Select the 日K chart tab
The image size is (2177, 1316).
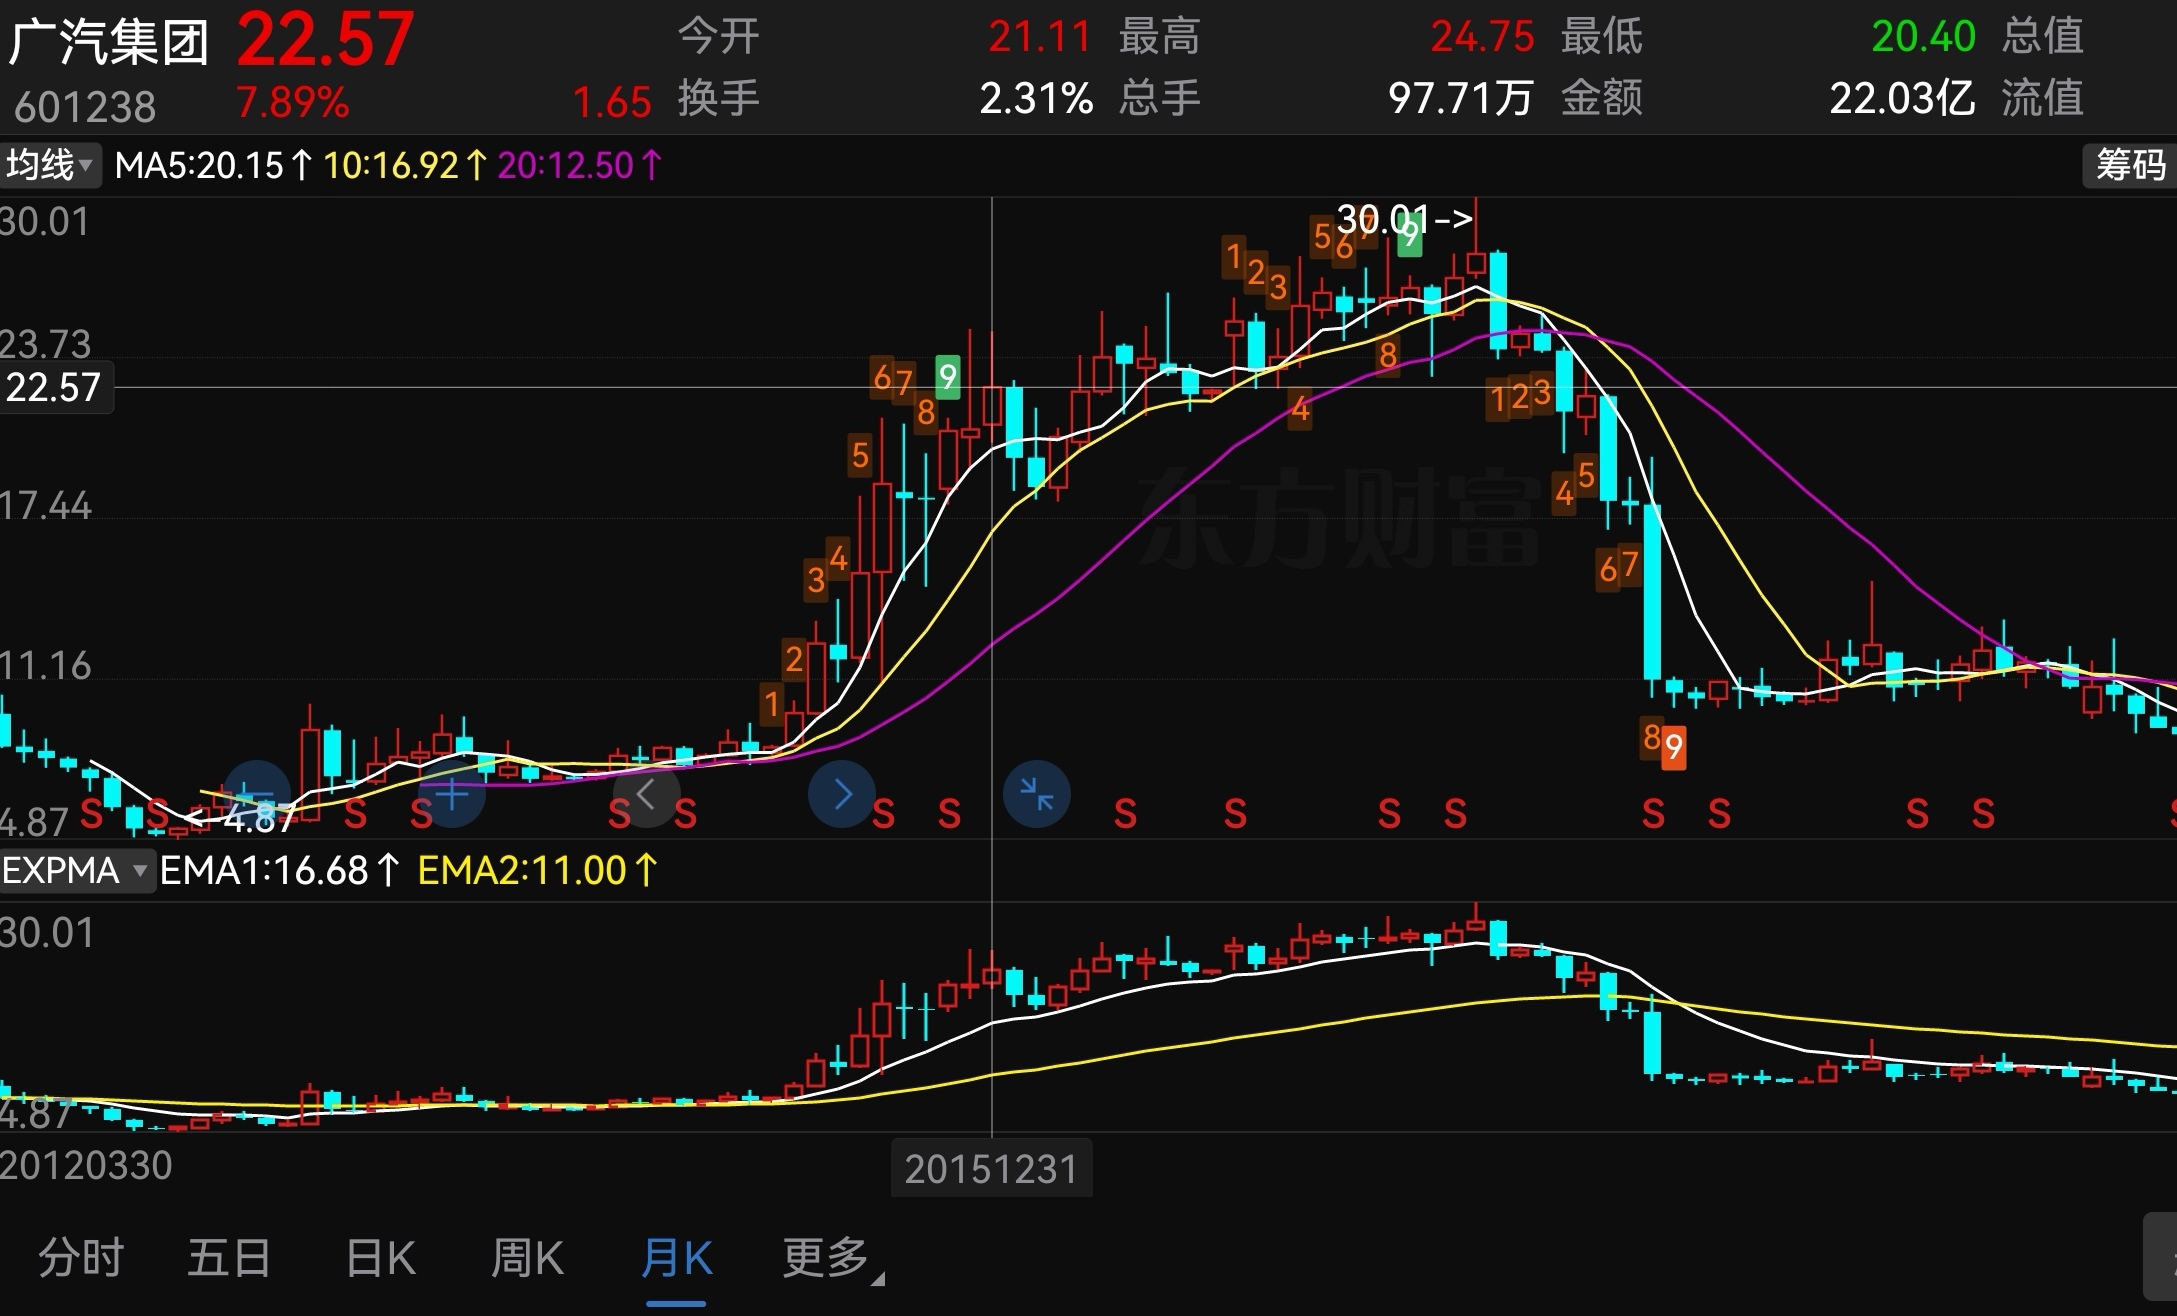[380, 1258]
